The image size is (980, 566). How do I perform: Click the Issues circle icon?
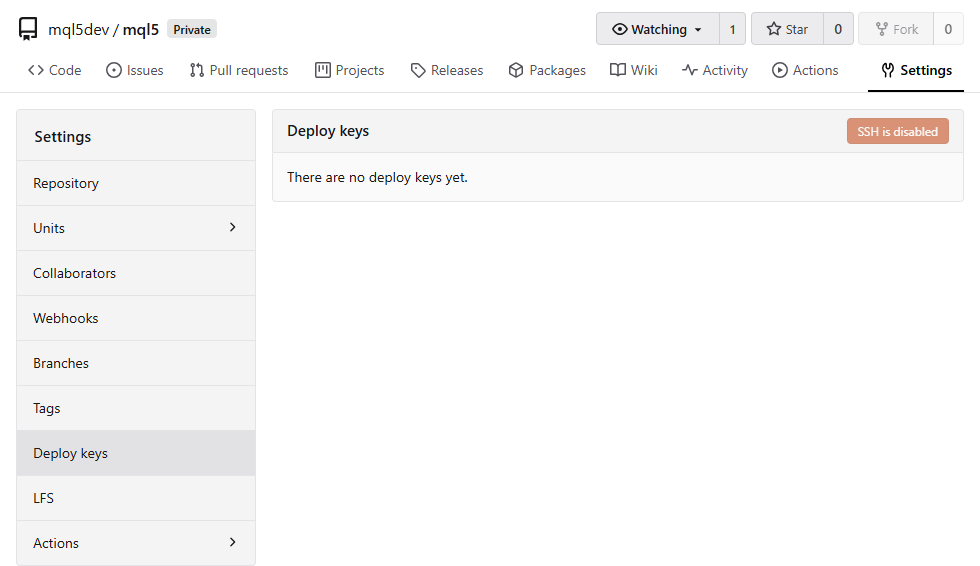coord(114,70)
